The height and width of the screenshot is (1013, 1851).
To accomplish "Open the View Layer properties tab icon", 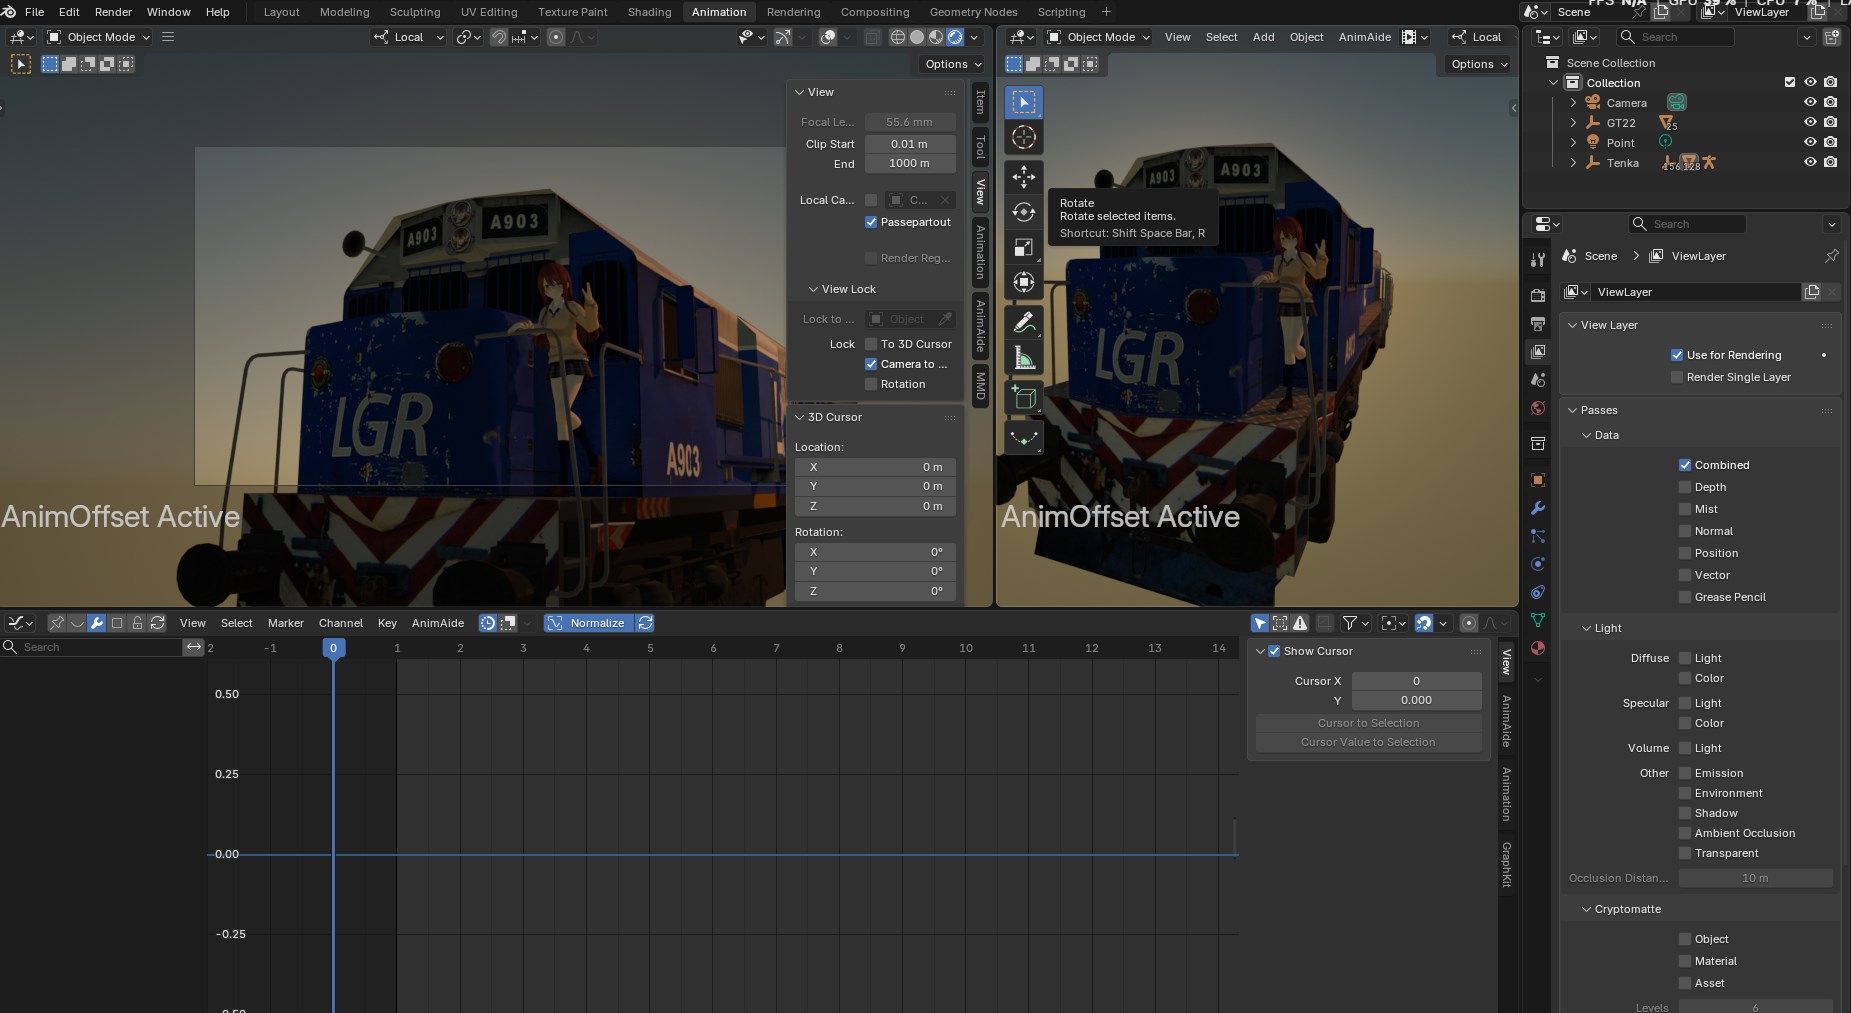I will tap(1538, 351).
